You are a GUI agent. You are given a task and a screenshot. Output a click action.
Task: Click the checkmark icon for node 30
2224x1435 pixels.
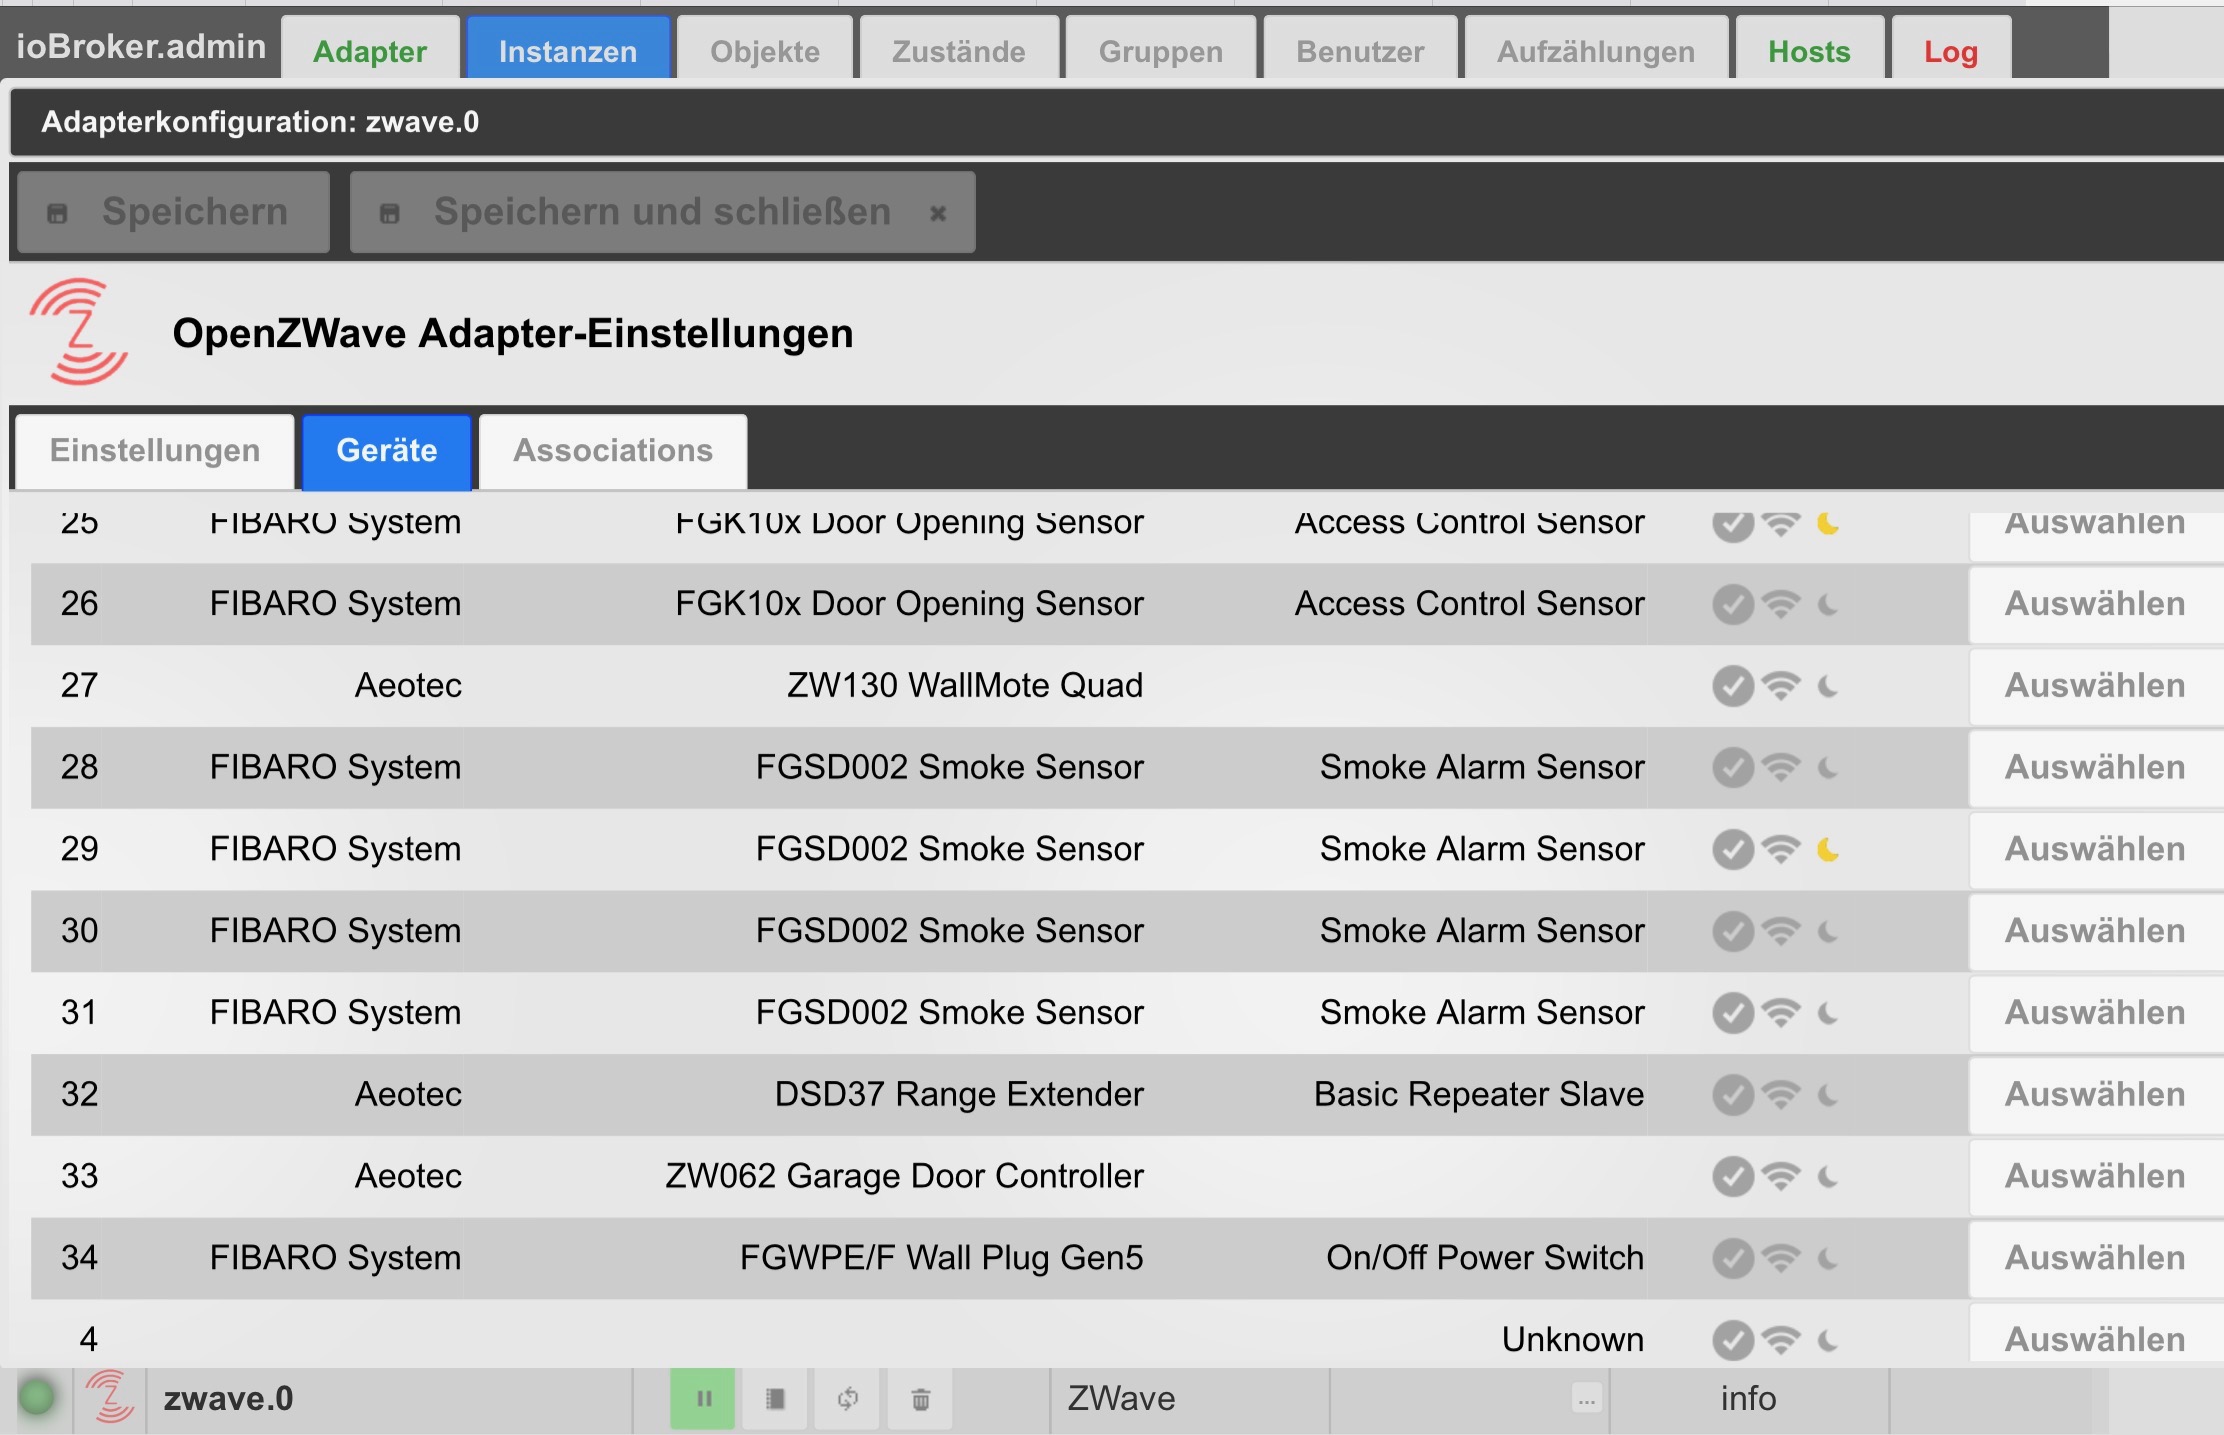tap(1733, 932)
